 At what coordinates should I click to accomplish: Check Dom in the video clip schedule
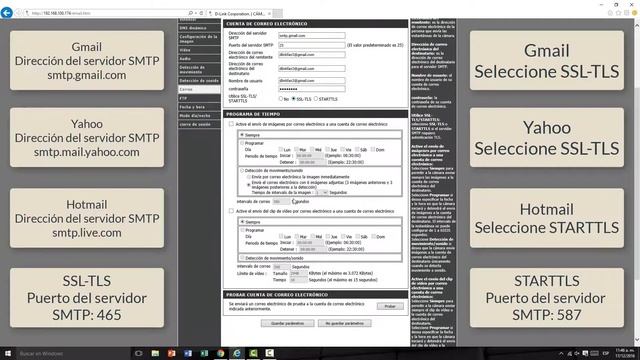(x=373, y=236)
